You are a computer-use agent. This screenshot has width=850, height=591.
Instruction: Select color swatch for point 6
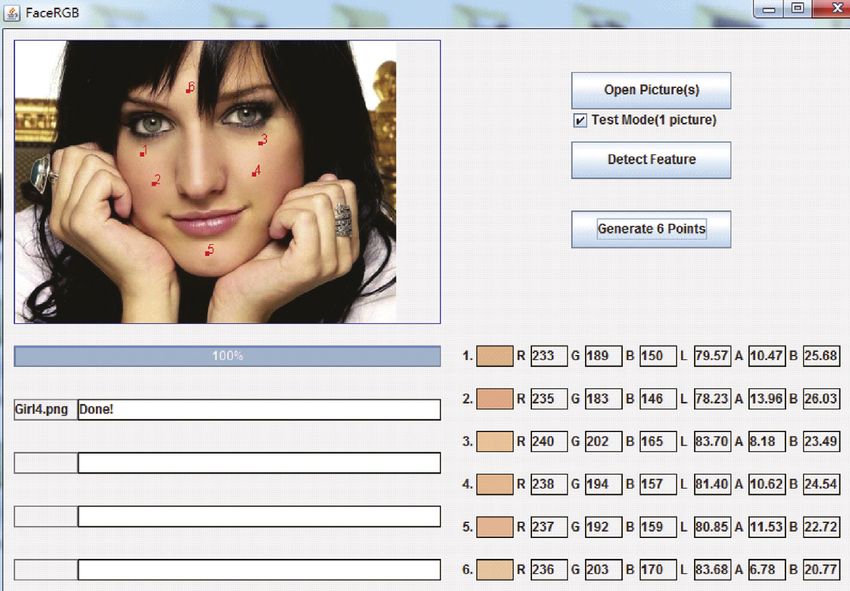coord(494,570)
